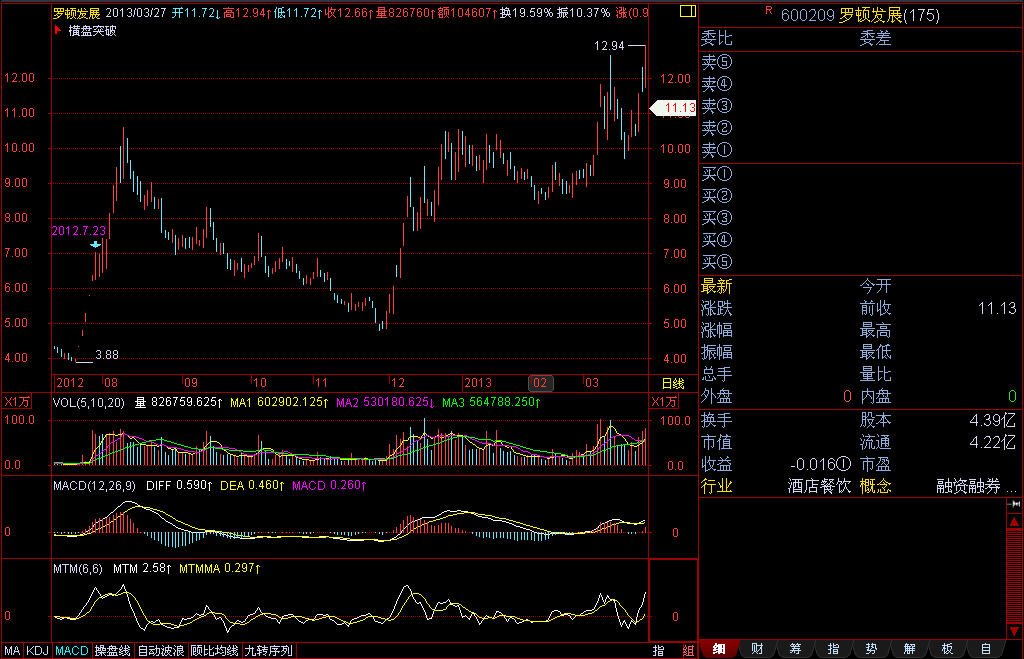Click the 酒店餐饮 industry link
Image resolution: width=1024 pixels, height=659 pixels.
pyautogui.click(x=818, y=486)
